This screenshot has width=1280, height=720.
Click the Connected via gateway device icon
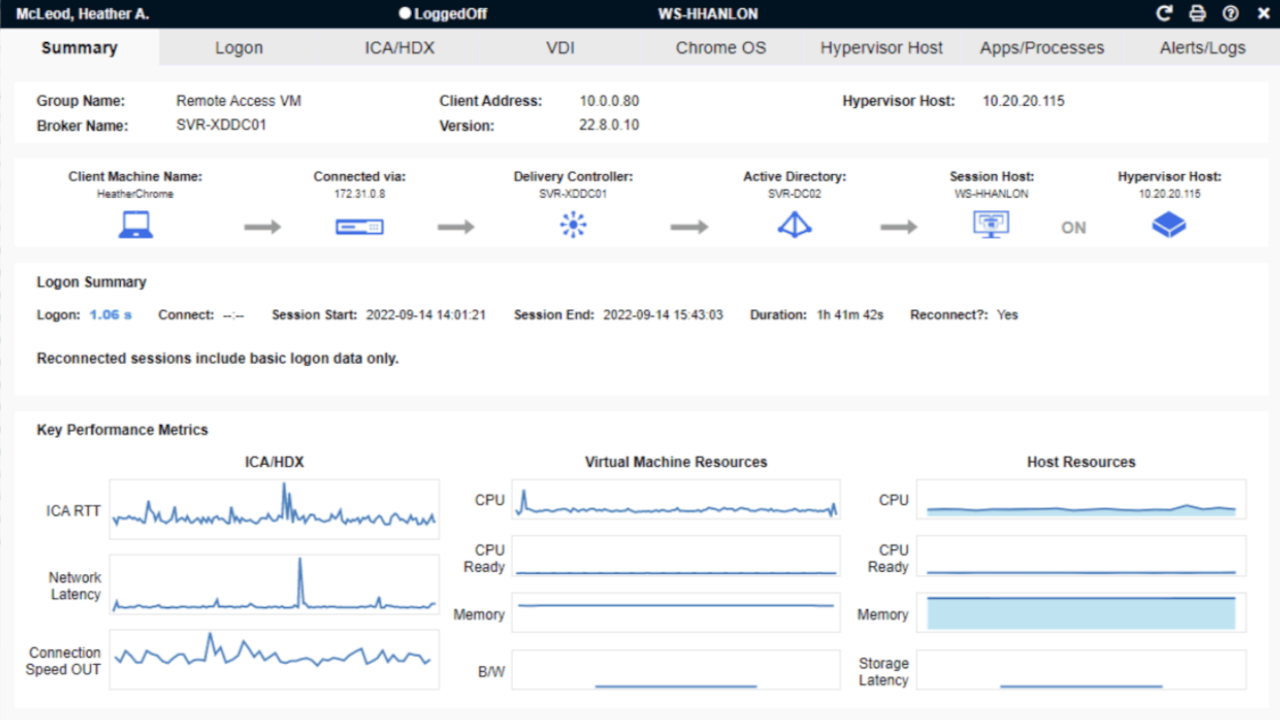tap(358, 227)
